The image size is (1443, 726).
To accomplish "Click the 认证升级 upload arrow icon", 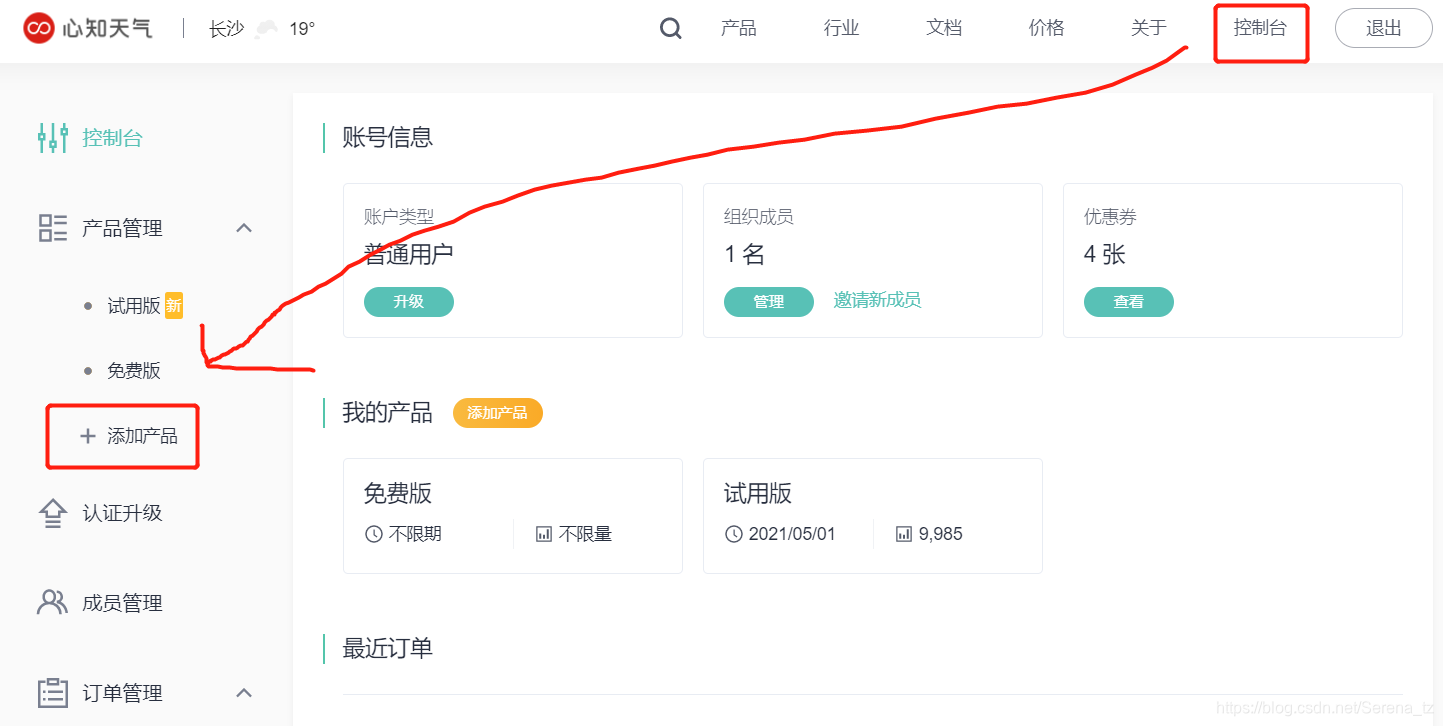I will click(x=52, y=513).
